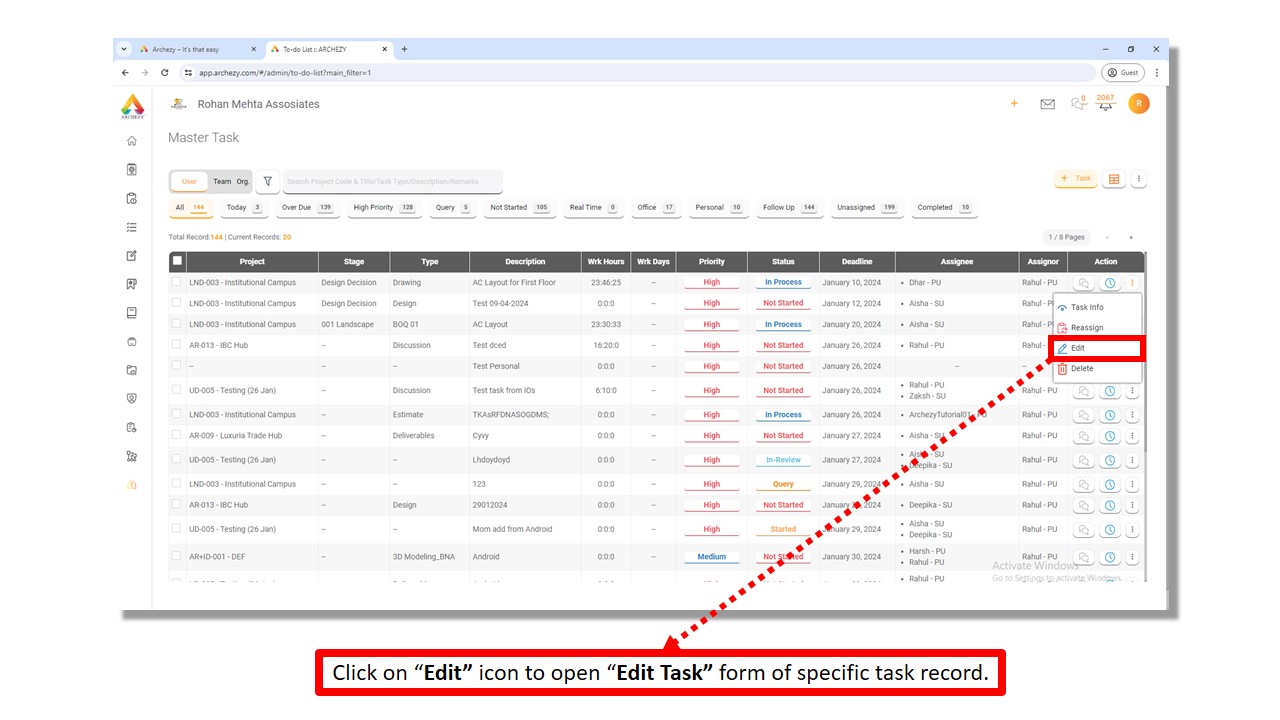Open the notification bell showing 2067
The height and width of the screenshot is (720, 1280).
pyautogui.click(x=1105, y=103)
